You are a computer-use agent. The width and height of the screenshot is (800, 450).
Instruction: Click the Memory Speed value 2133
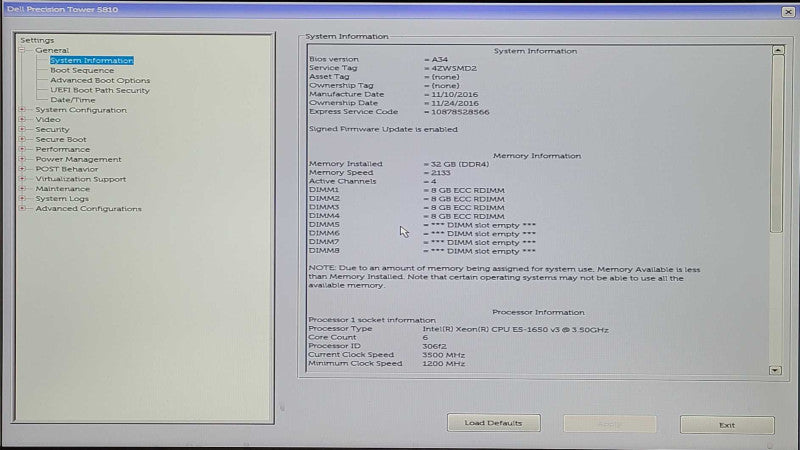tap(440, 173)
